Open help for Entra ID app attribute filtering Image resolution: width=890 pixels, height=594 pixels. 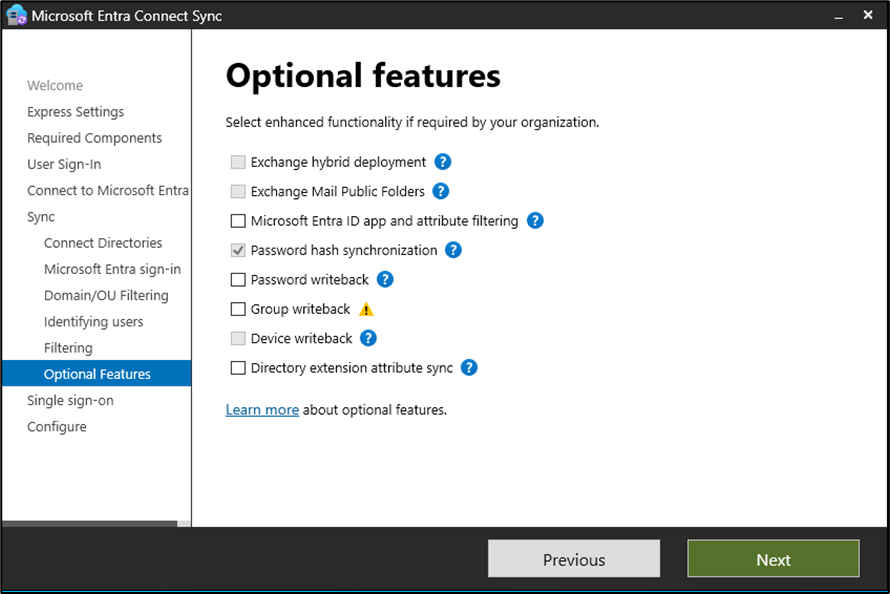pos(535,221)
